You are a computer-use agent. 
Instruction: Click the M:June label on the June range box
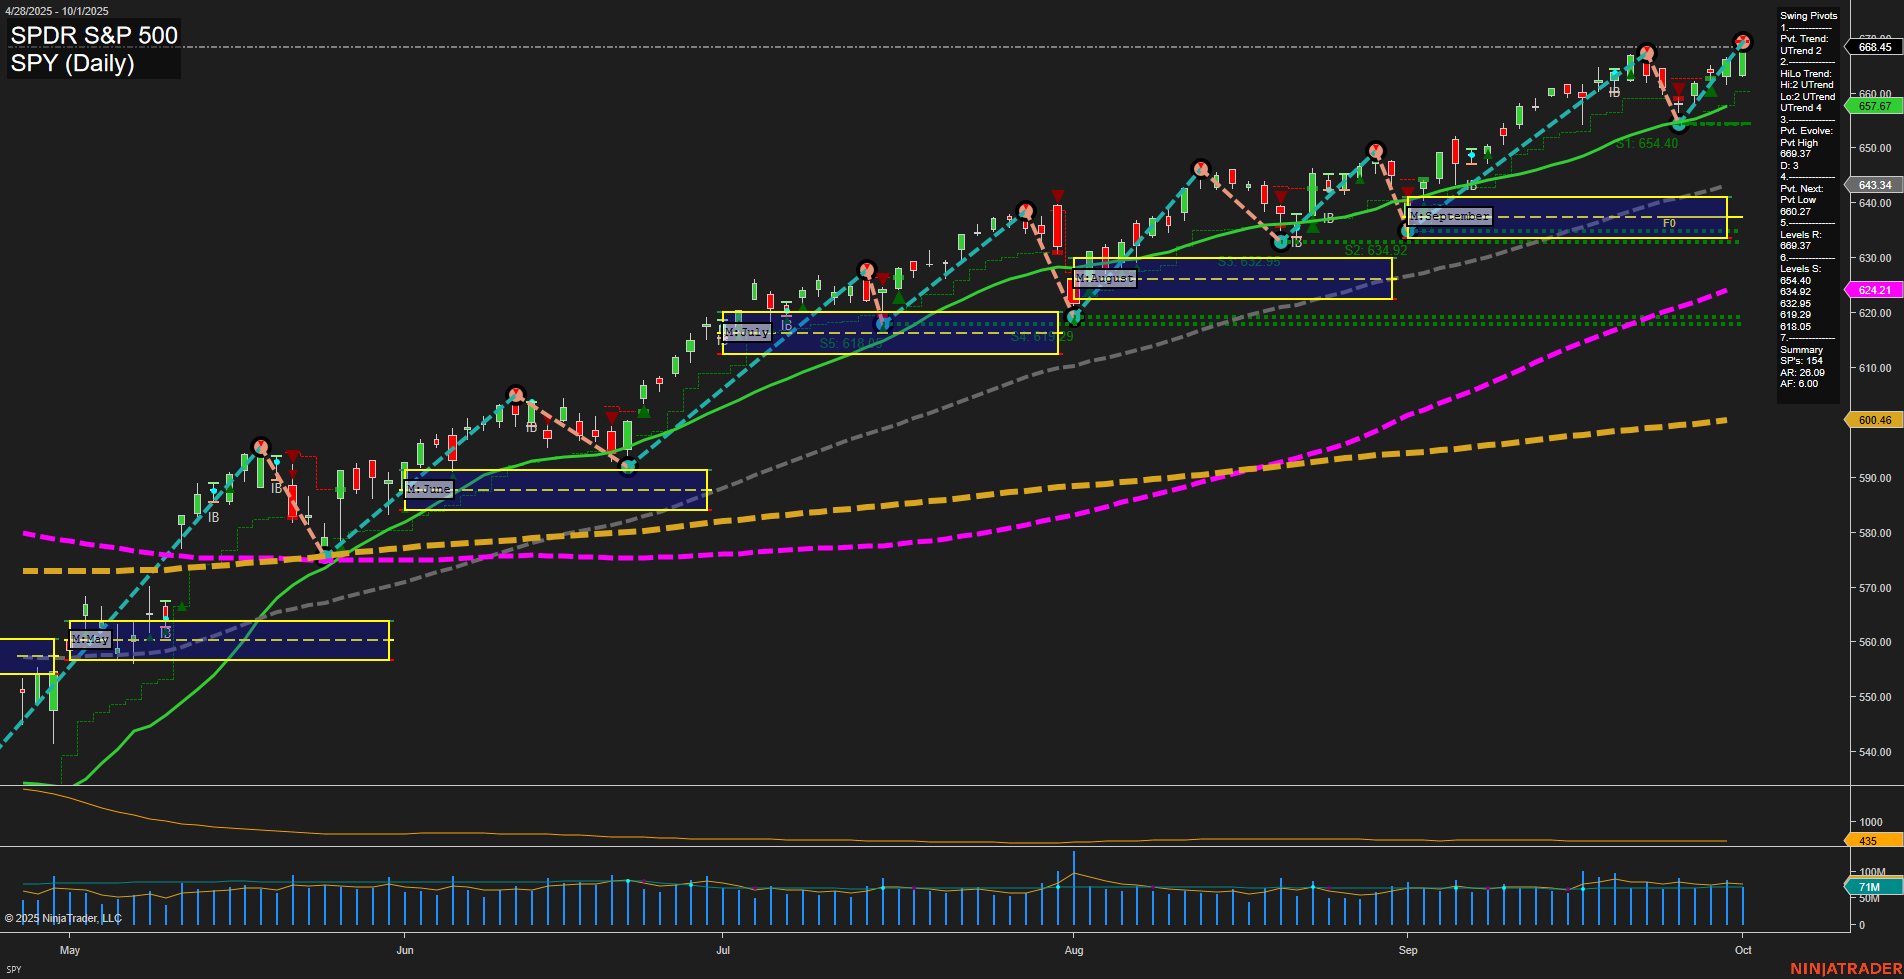pos(428,489)
